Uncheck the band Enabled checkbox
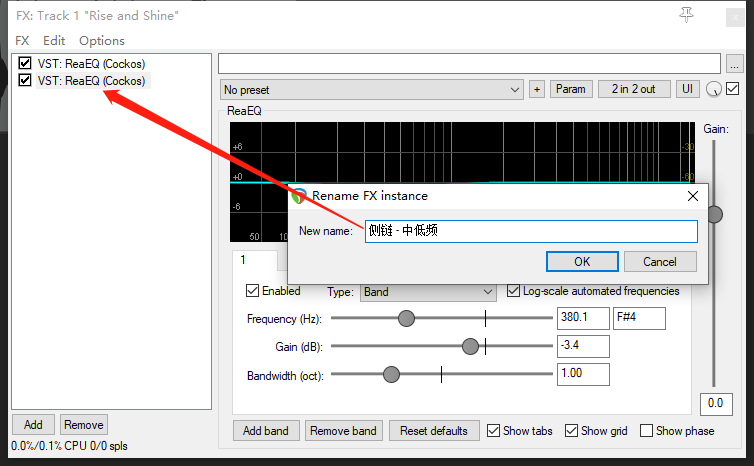Screen dimensions: 754x466 (x=252, y=290)
